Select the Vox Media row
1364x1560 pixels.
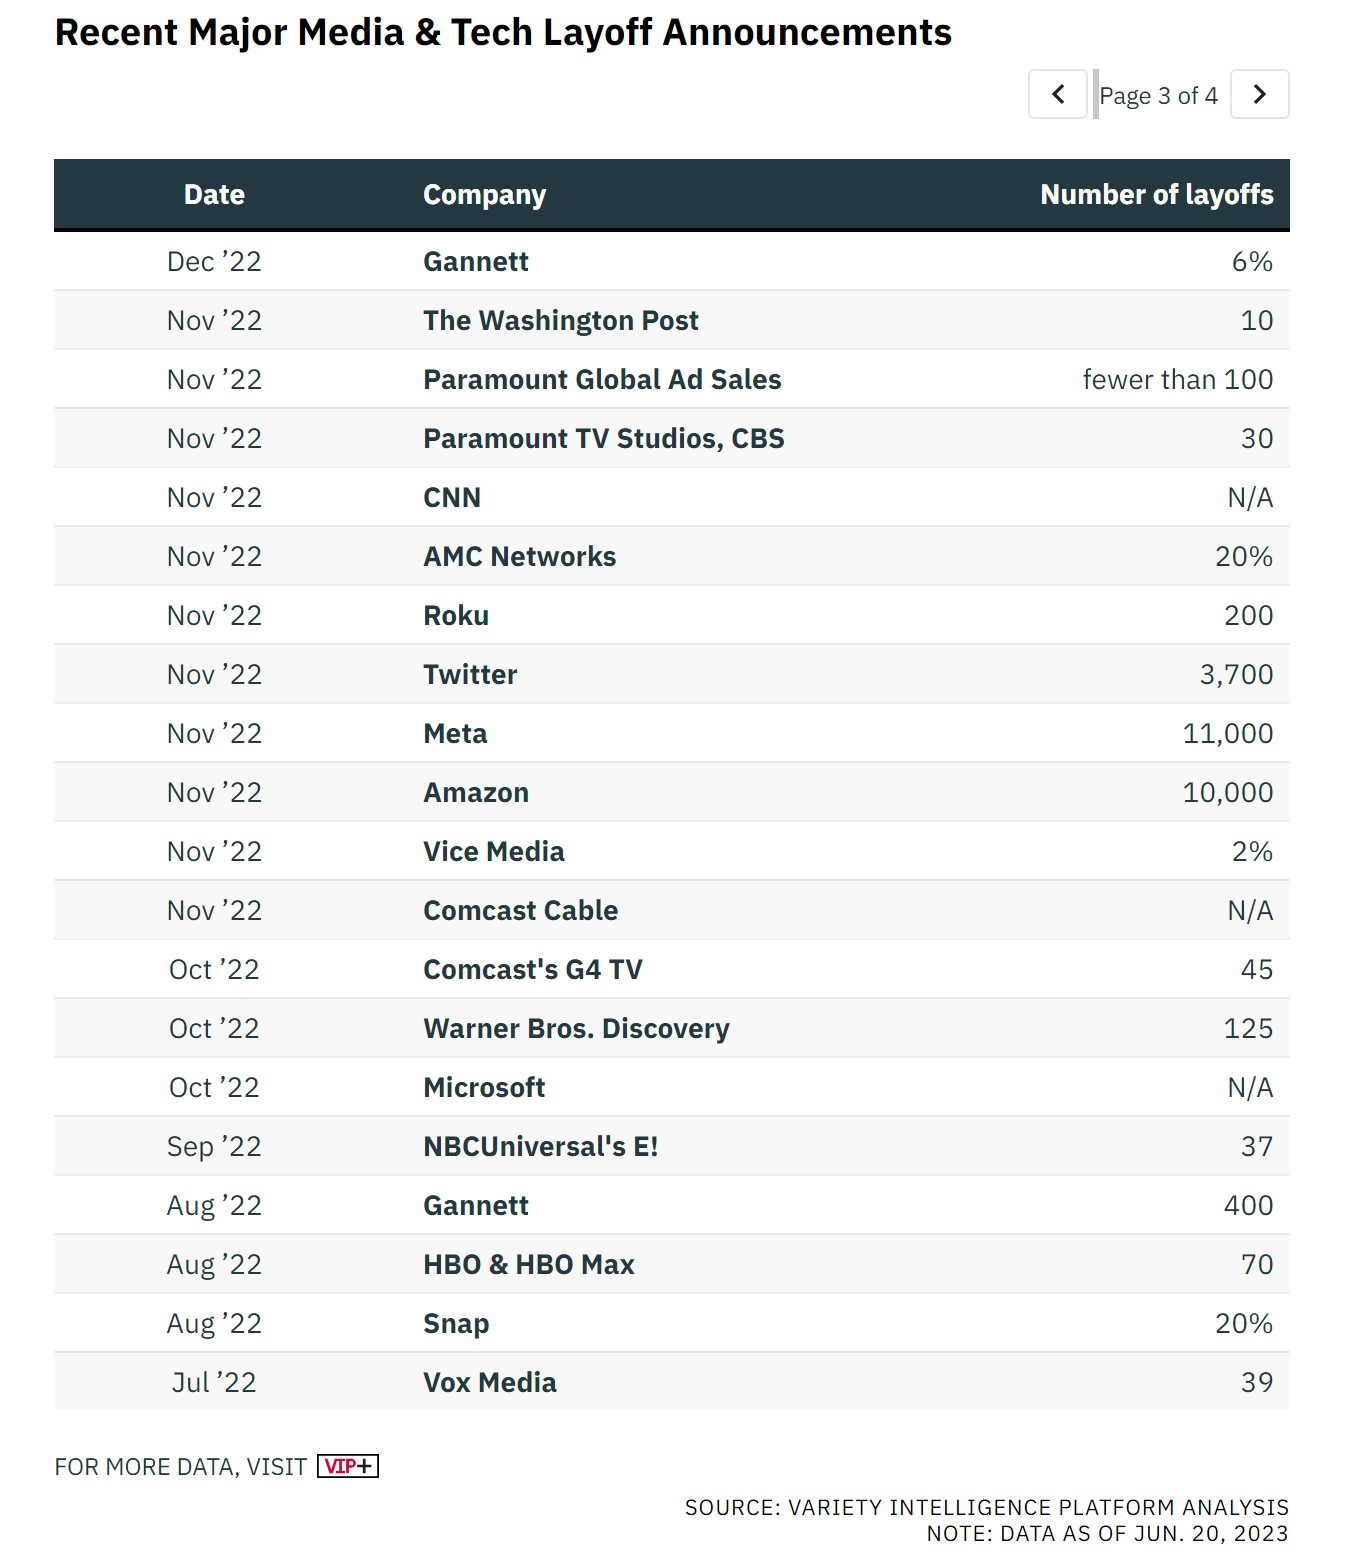tap(672, 1382)
